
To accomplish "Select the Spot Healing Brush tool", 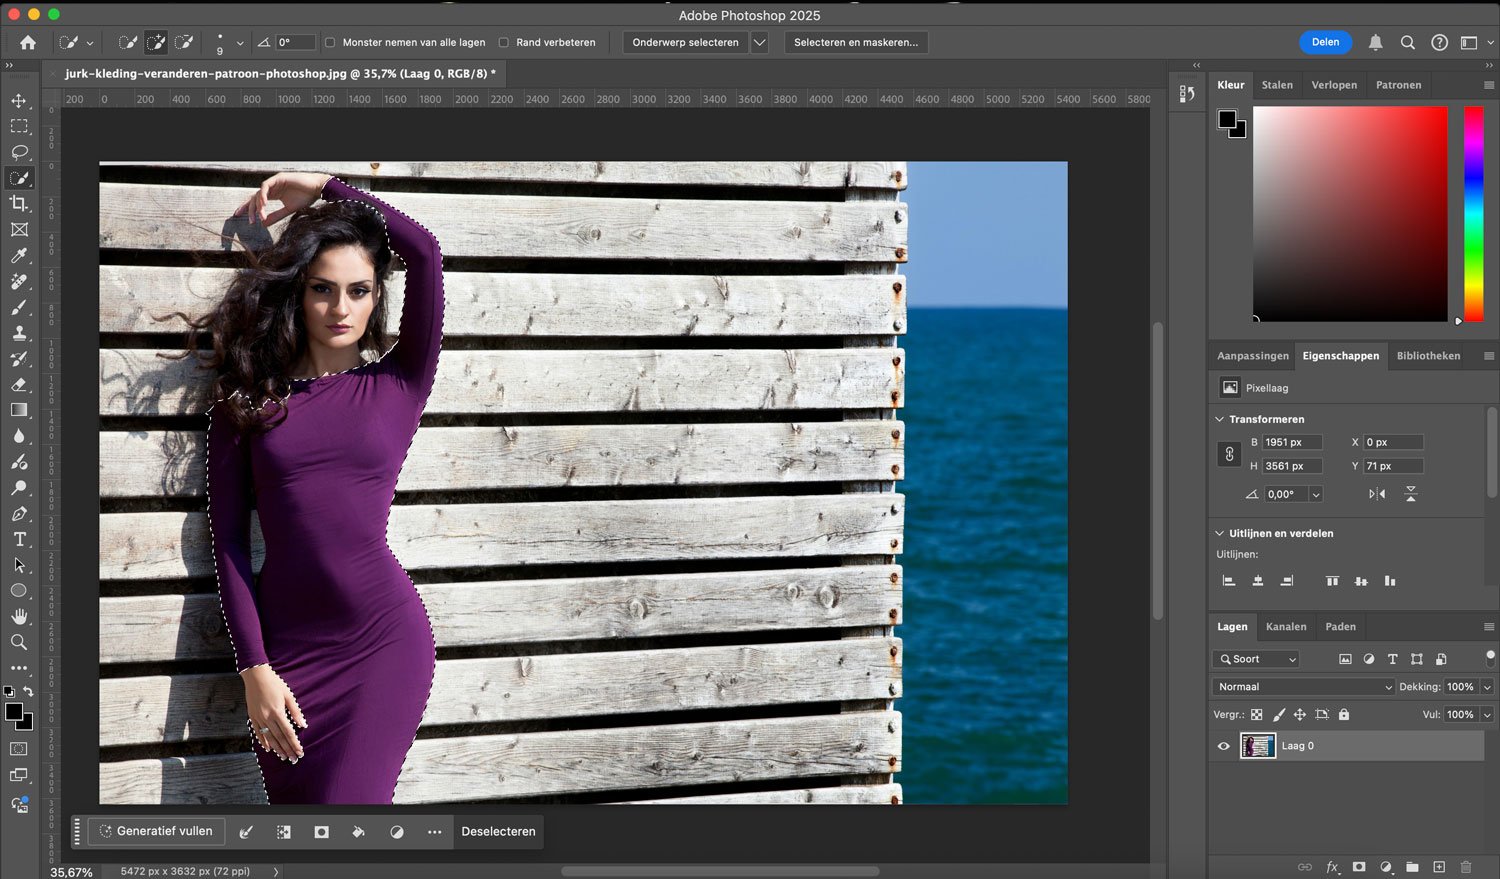I will click(19, 282).
